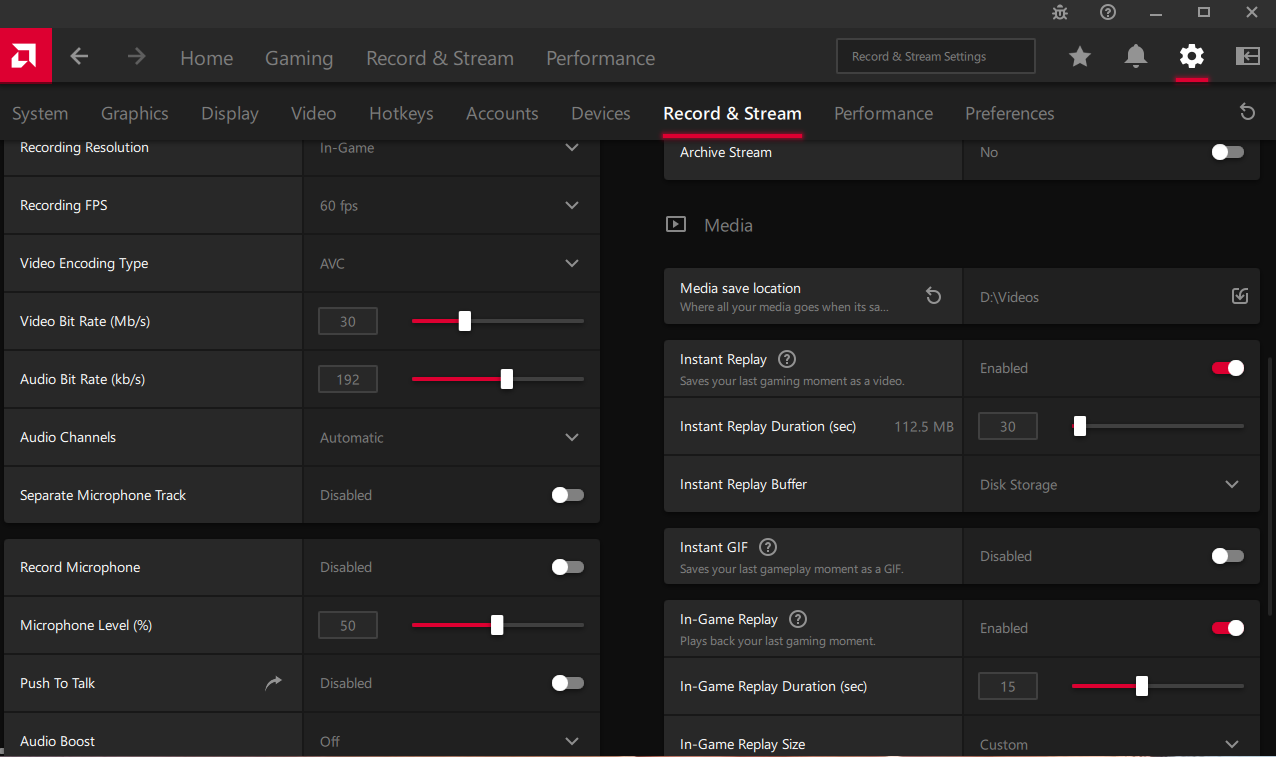
Task: Browse folders for Media save location
Action: point(1239,296)
